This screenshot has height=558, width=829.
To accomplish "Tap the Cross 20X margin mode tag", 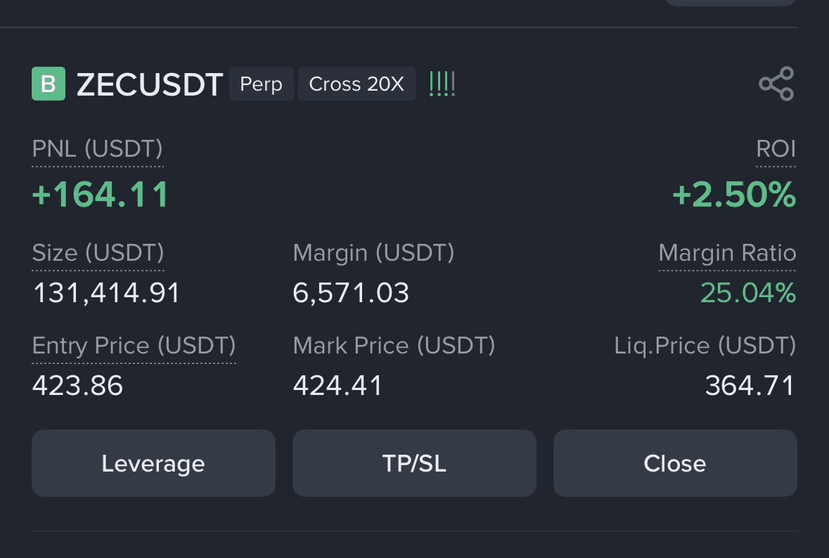I will (356, 84).
